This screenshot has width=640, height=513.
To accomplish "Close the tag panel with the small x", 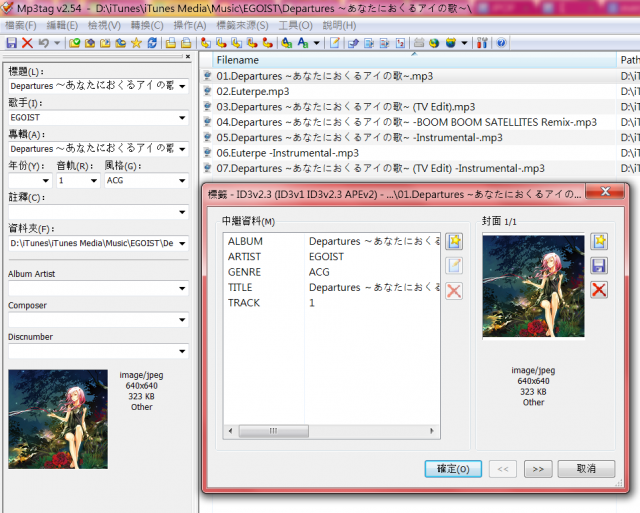I will point(188,57).
